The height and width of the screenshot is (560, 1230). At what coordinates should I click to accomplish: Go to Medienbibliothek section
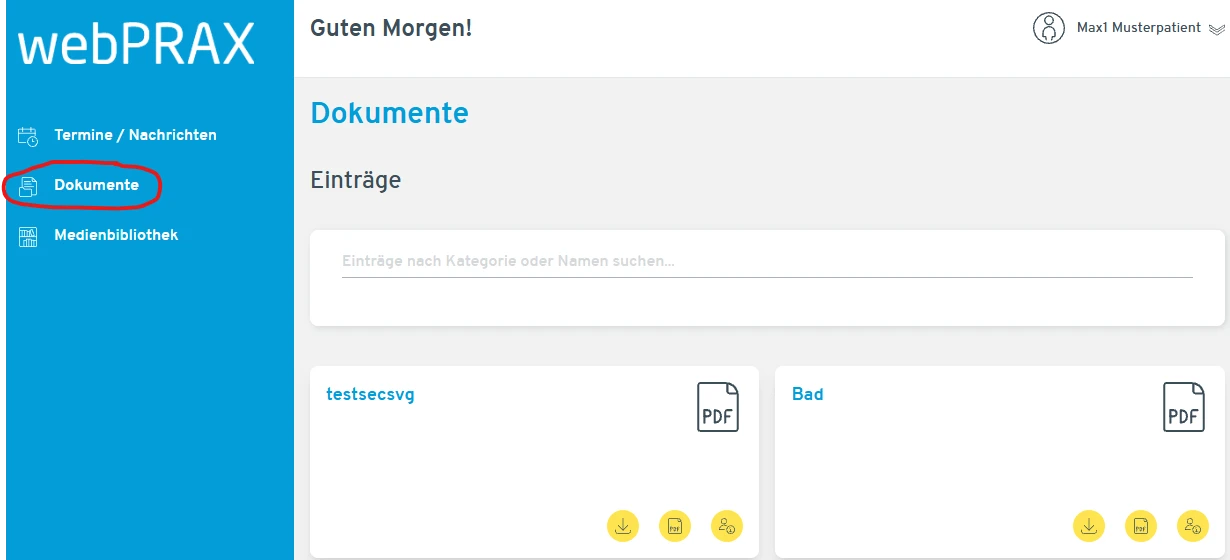[116, 236]
